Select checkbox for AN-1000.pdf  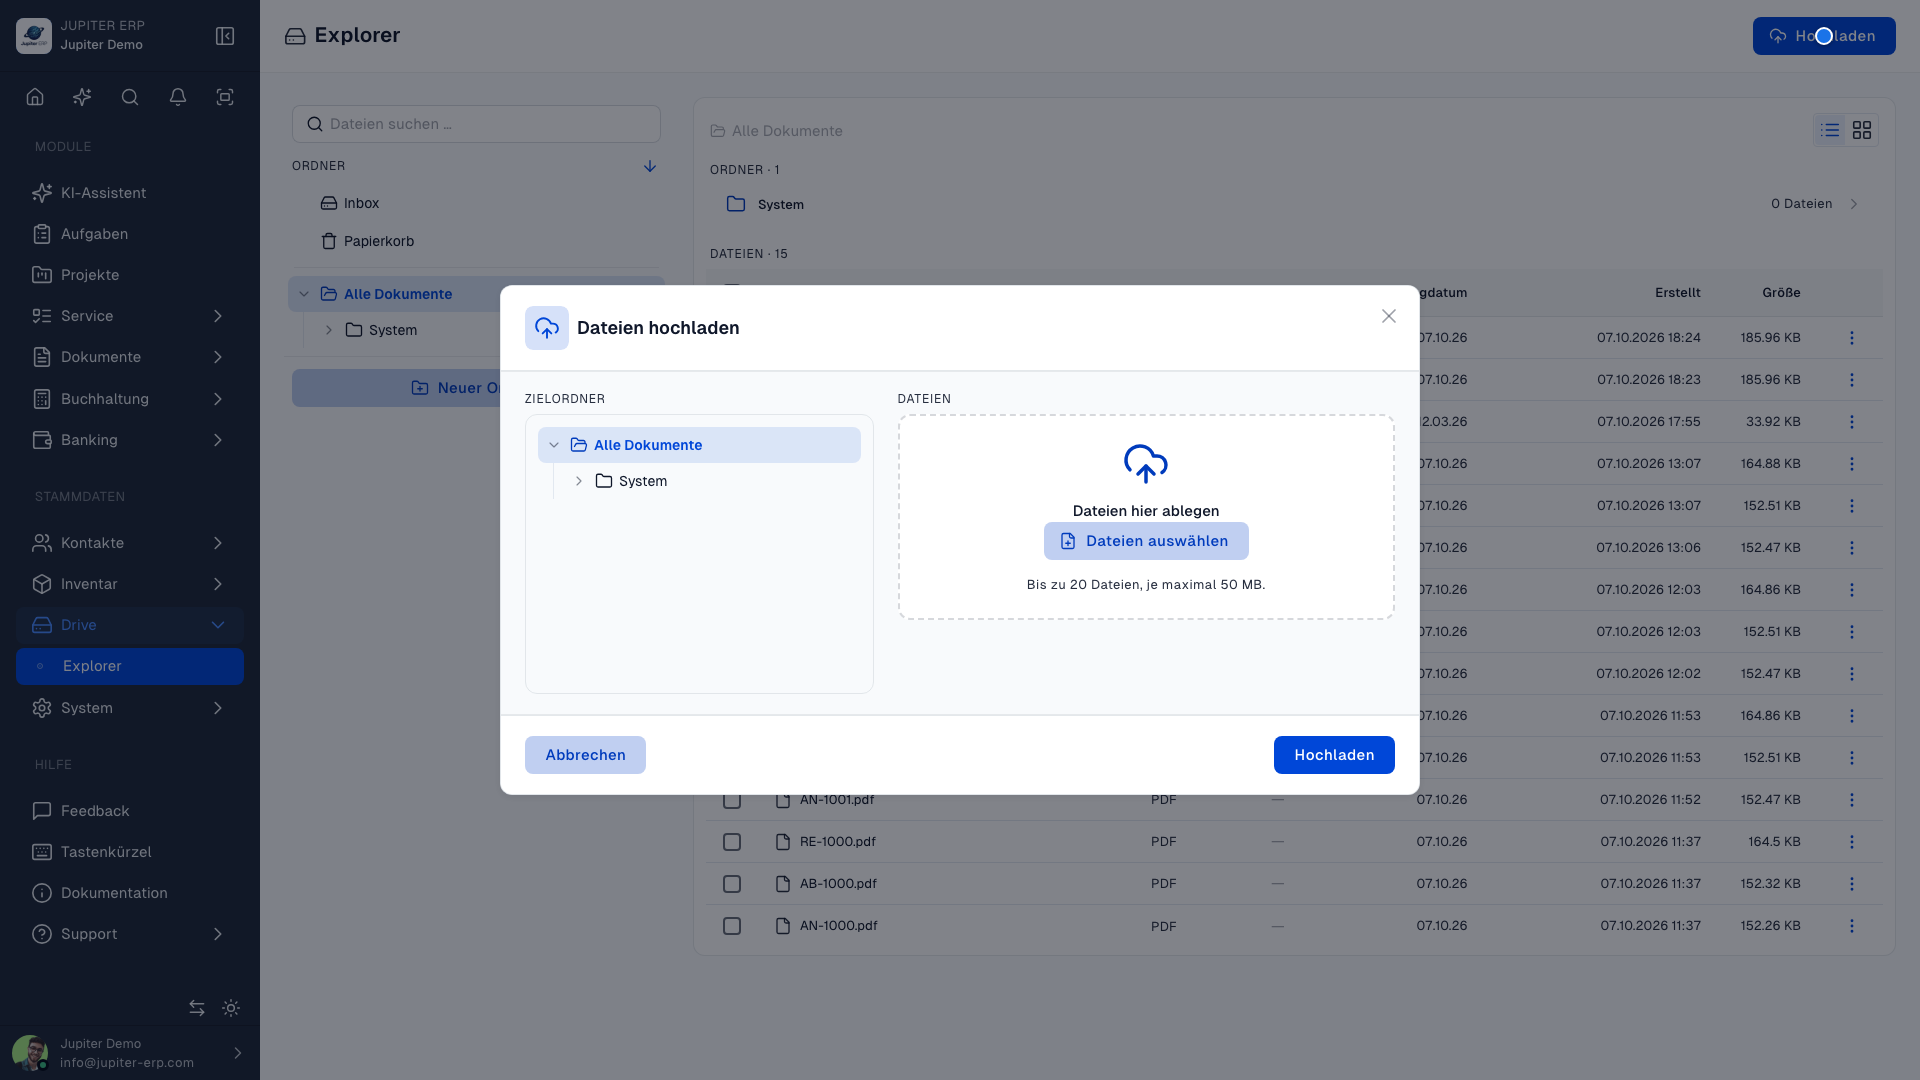click(732, 926)
